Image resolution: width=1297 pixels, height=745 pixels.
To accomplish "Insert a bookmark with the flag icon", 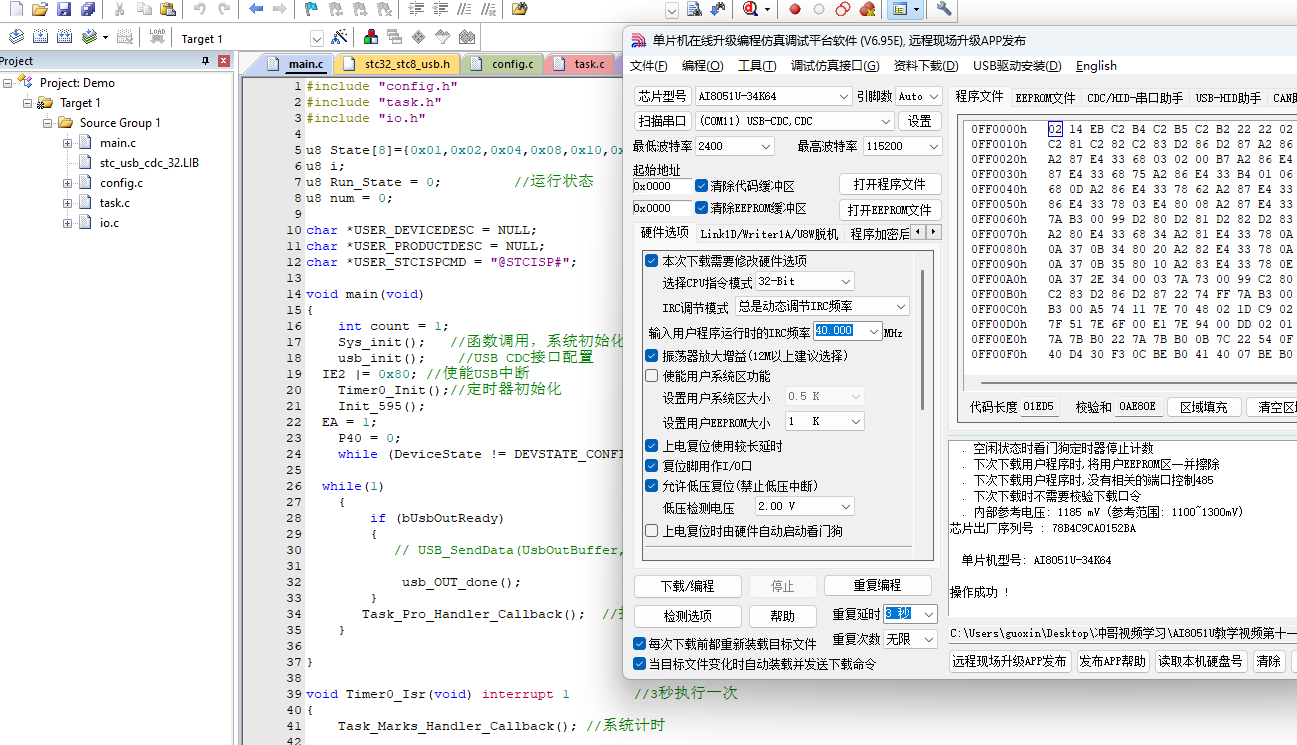I will coord(311,9).
